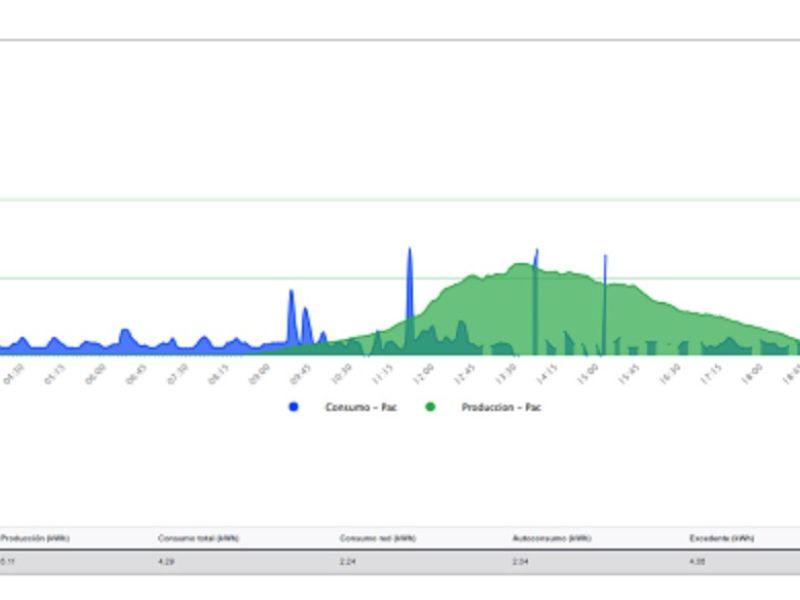This screenshot has height=600, width=800.
Task: Click the 15:00 time axis label
Action: point(588,374)
